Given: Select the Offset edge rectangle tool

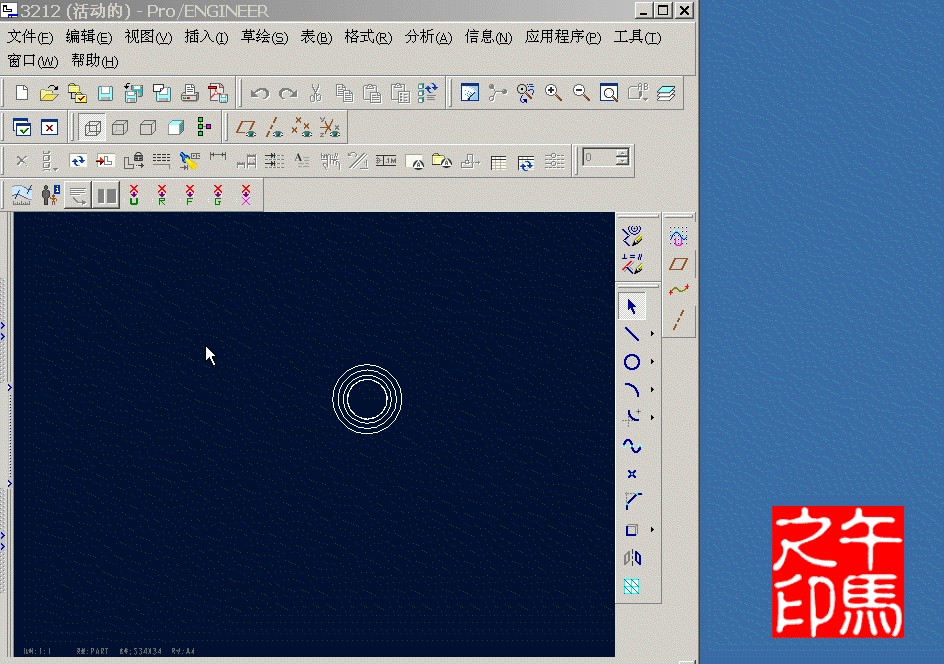Looking at the screenshot, I should tap(632, 530).
